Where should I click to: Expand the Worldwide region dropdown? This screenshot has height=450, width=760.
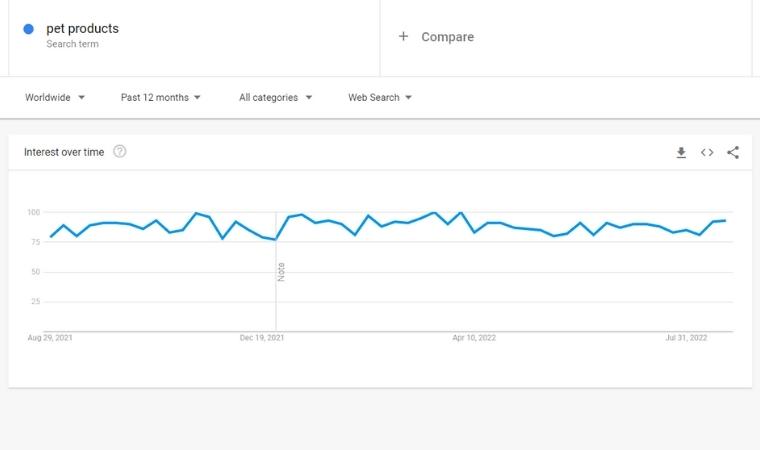pyautogui.click(x=55, y=97)
